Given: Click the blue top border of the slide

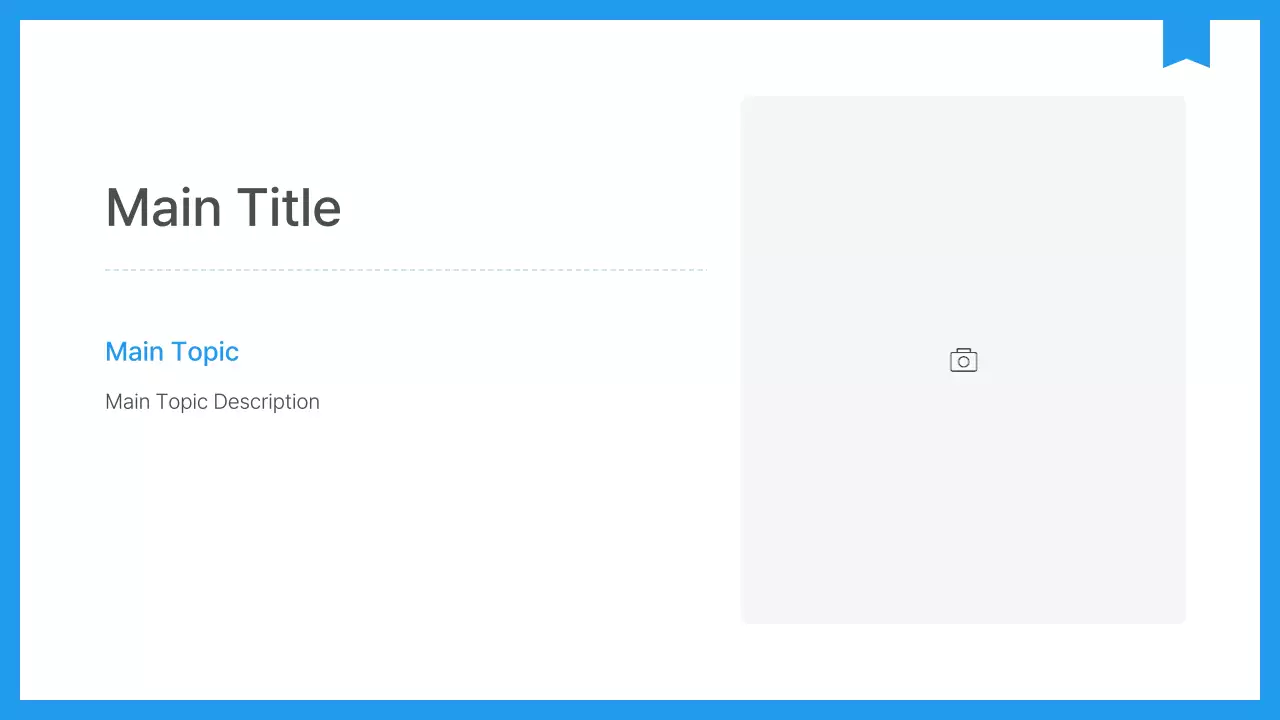Looking at the screenshot, I should [x=640, y=9].
